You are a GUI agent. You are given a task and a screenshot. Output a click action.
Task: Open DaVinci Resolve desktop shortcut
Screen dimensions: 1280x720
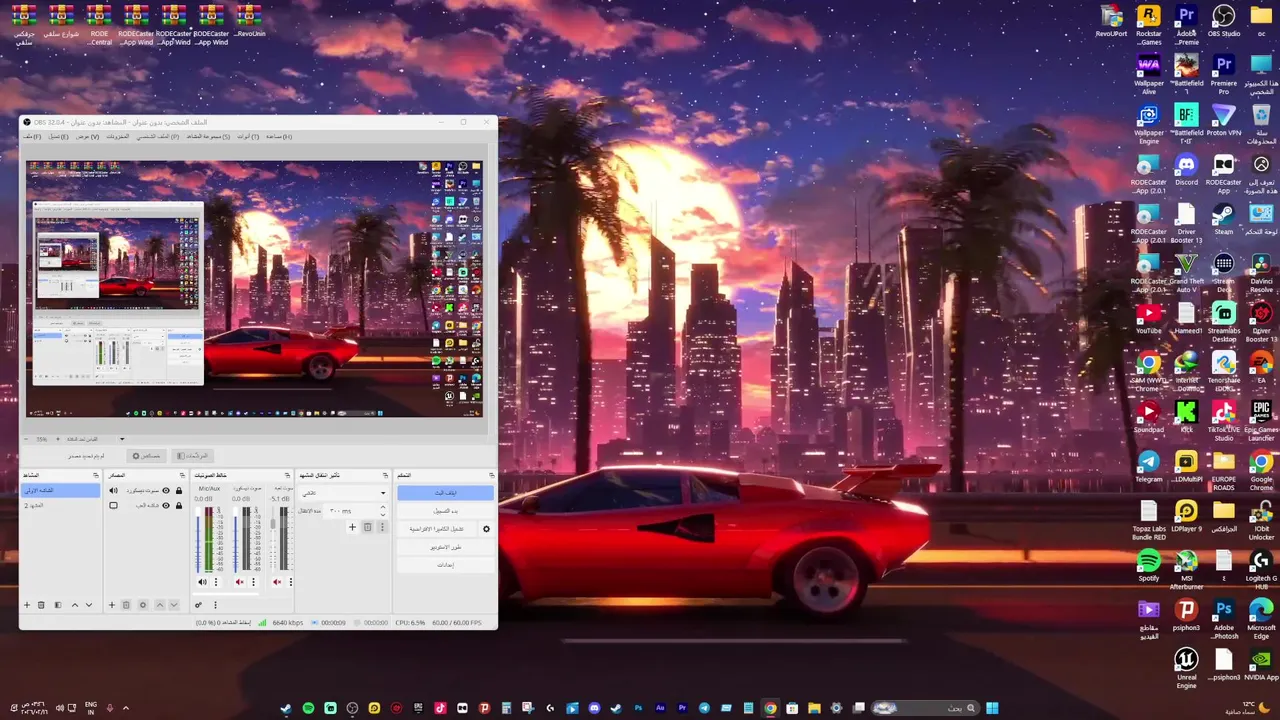1261,272
